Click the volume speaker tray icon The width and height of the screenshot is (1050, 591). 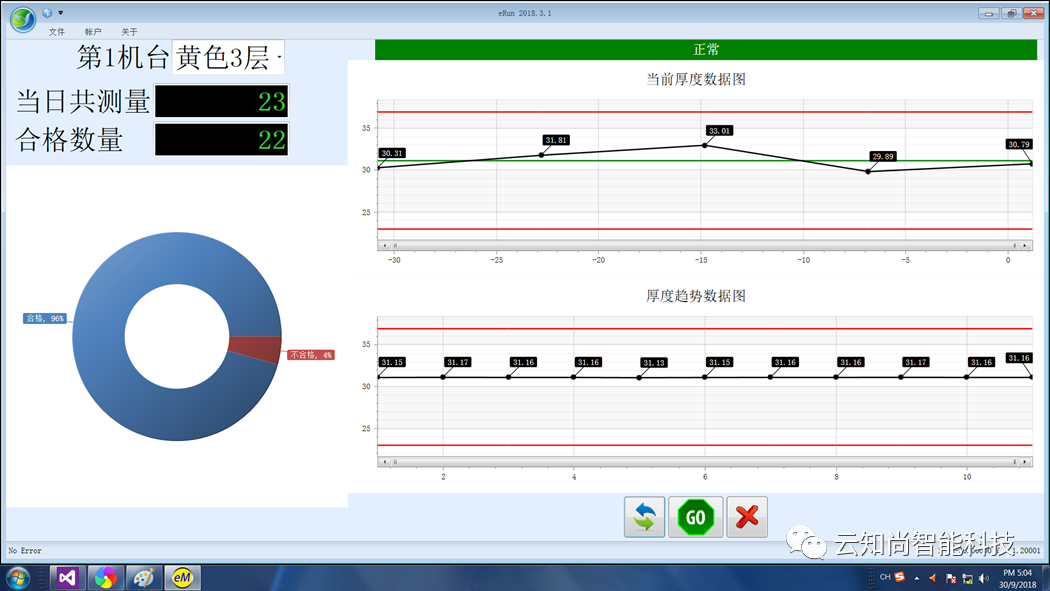(983, 578)
